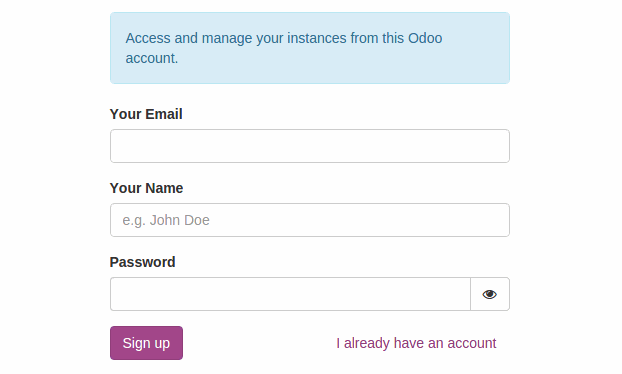Reveal typed password with eye button
The image size is (622, 374).
(x=490, y=294)
